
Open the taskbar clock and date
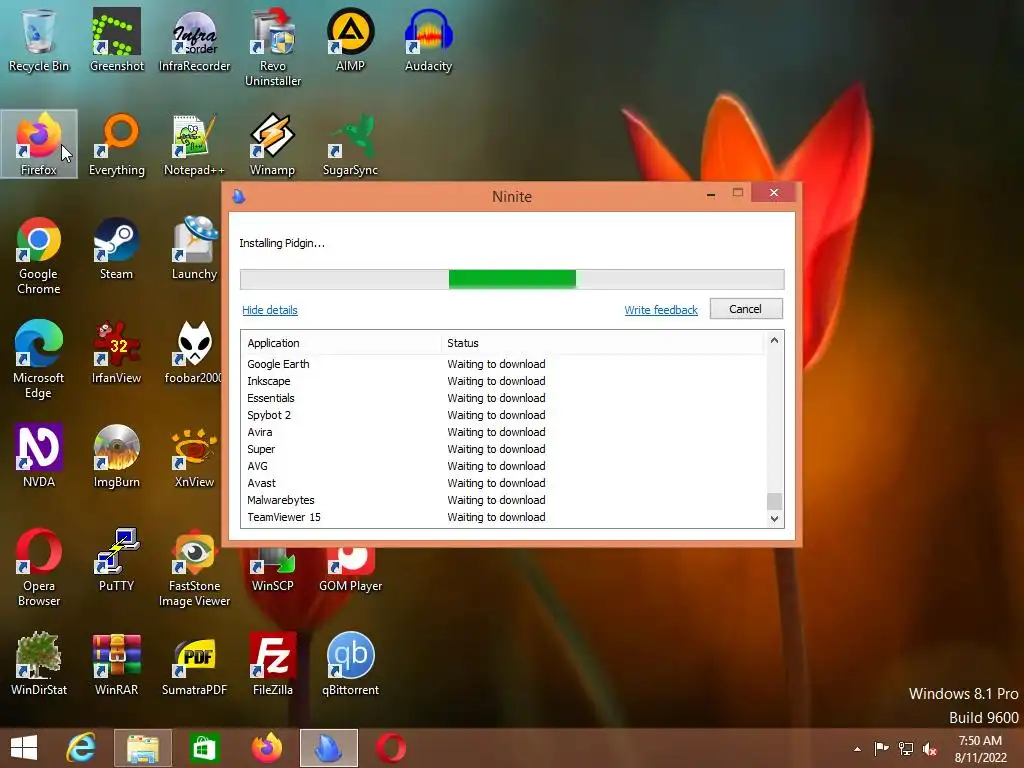click(980, 749)
